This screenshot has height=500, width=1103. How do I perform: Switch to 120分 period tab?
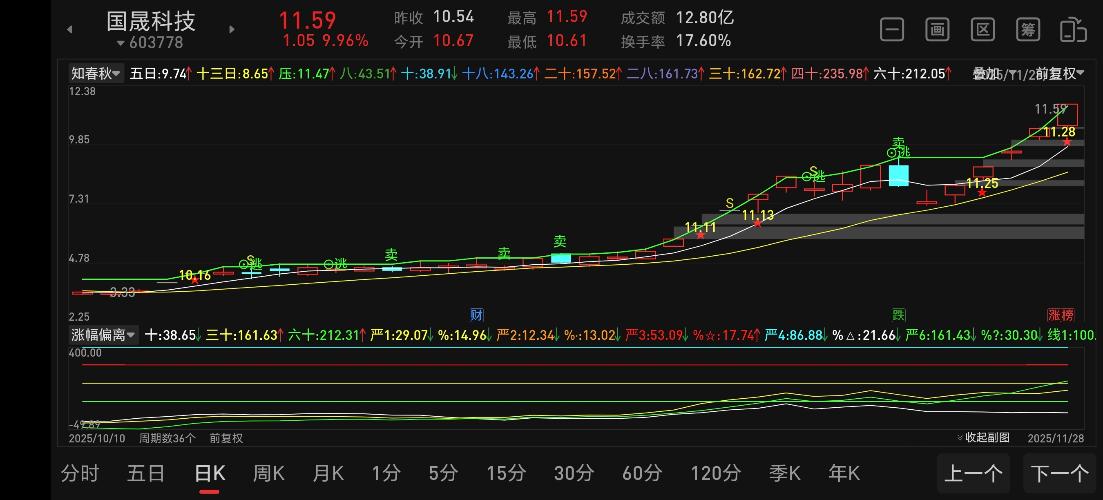coord(715,473)
